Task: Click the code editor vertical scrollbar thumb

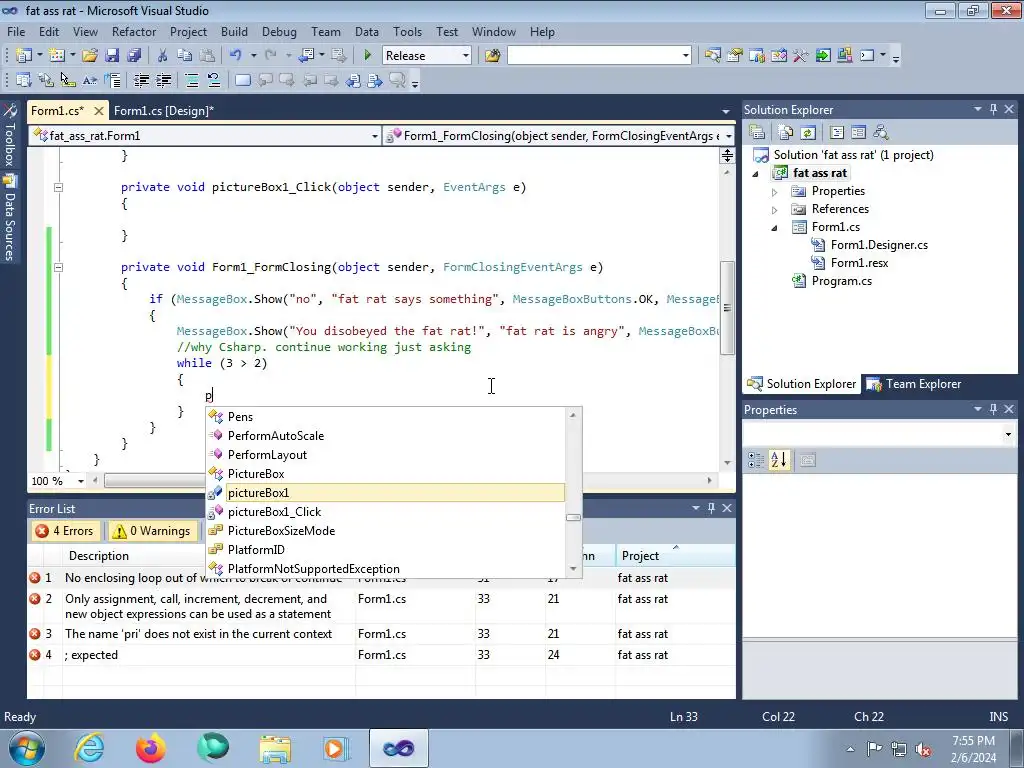Action: coord(727,308)
